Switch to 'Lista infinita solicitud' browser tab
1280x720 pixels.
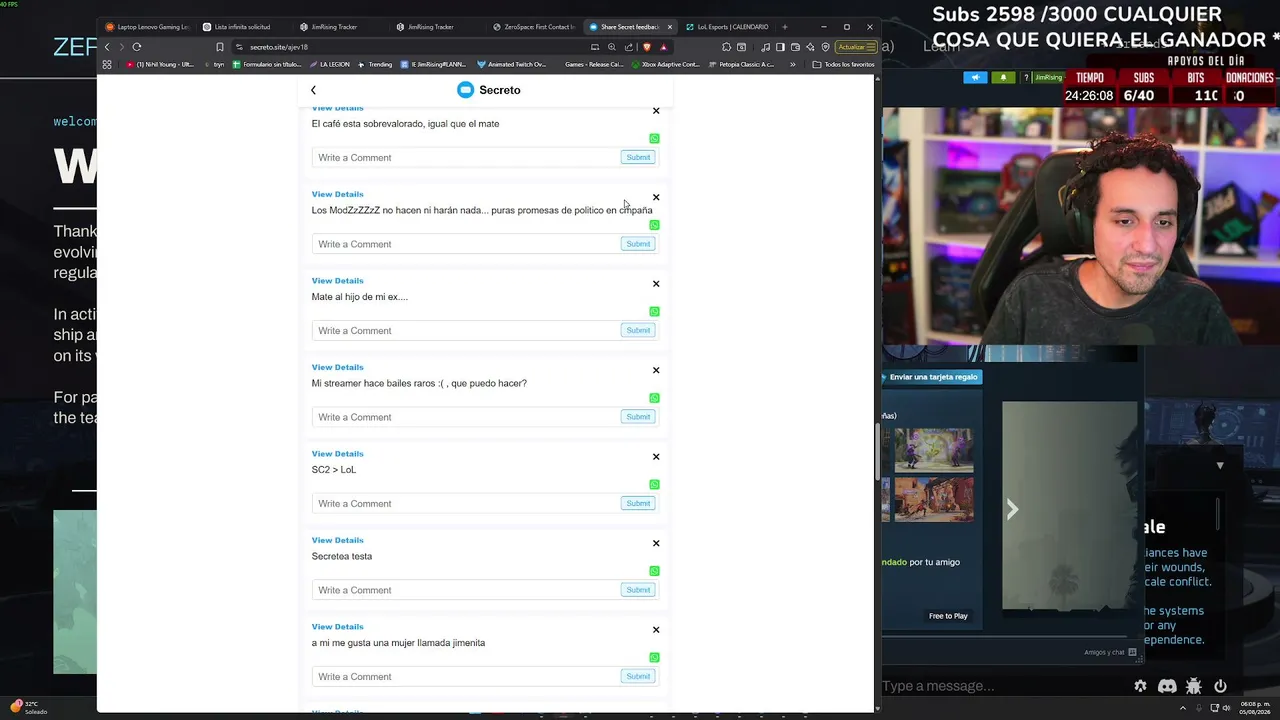point(244,27)
